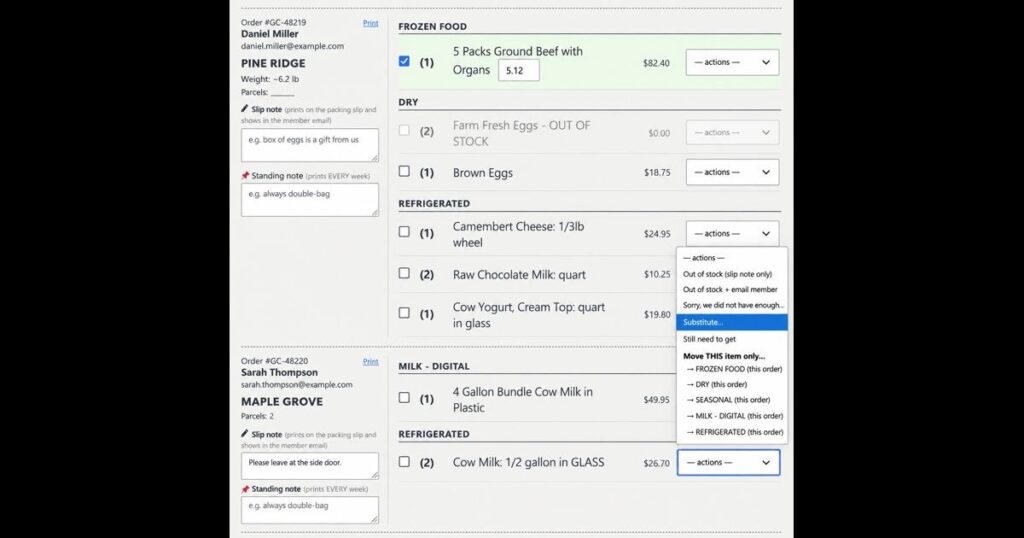The image size is (1024, 538).
Task: Move item to SEASONAL (this order)
Action: (x=733, y=400)
